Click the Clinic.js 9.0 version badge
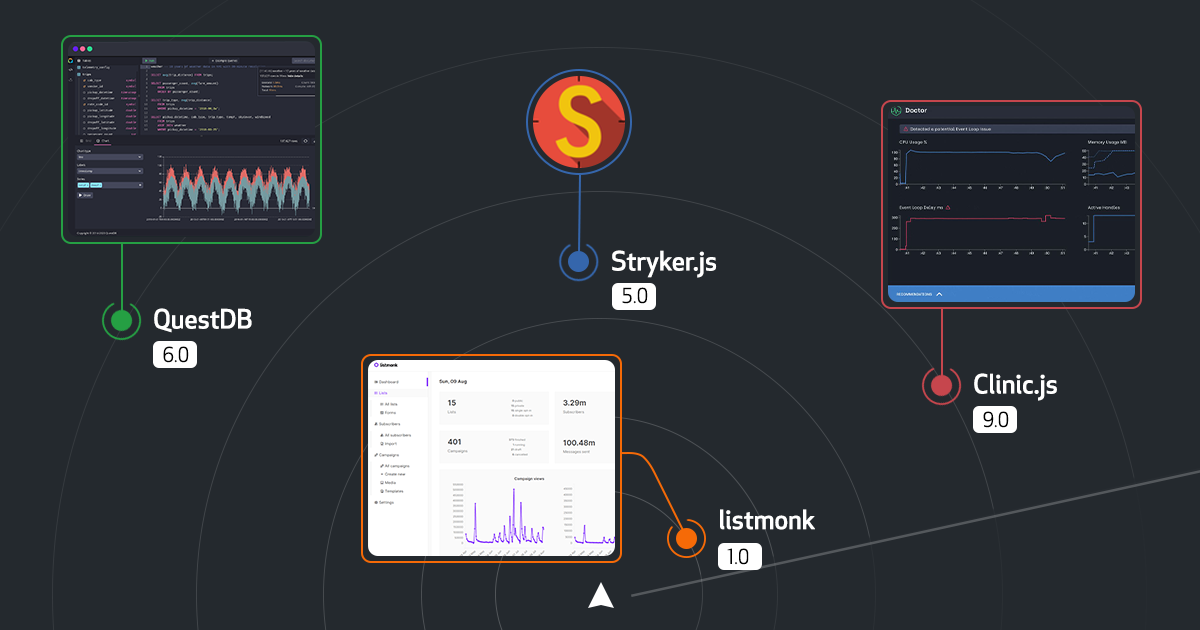Screen dimensions: 1200x630 coord(994,419)
